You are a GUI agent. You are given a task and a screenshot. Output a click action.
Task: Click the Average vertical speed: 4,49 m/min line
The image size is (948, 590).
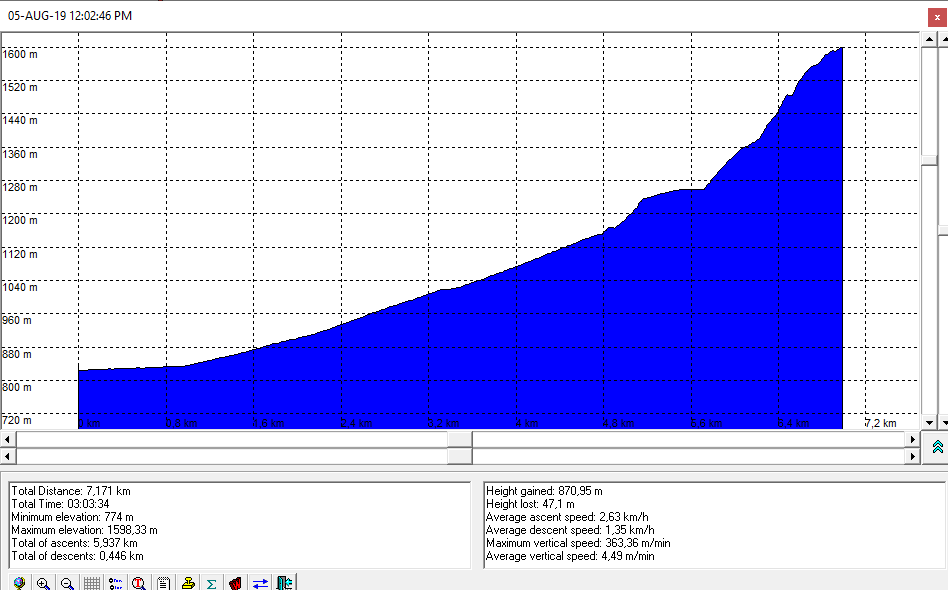pos(570,556)
